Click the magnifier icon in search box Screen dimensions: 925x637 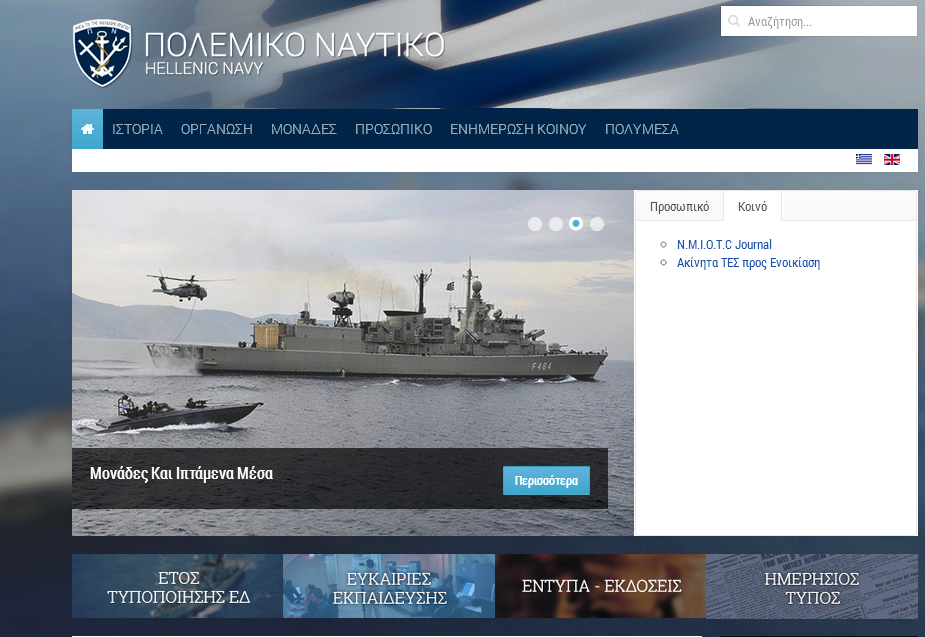734,21
